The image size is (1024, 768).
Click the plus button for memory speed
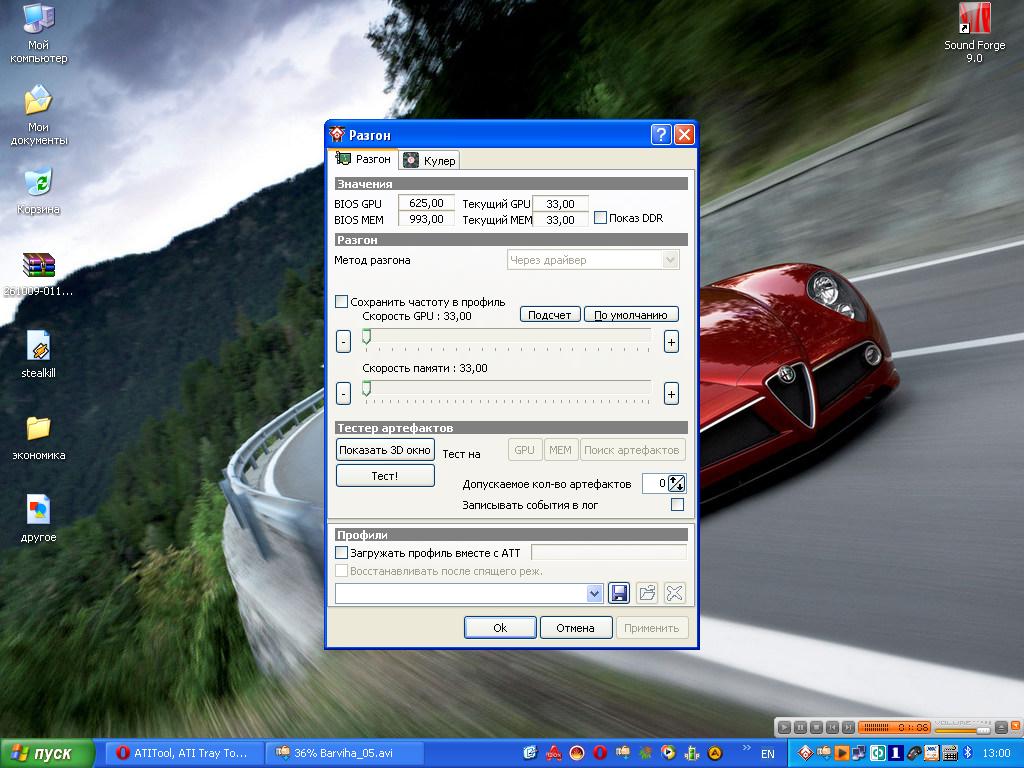tap(671, 394)
